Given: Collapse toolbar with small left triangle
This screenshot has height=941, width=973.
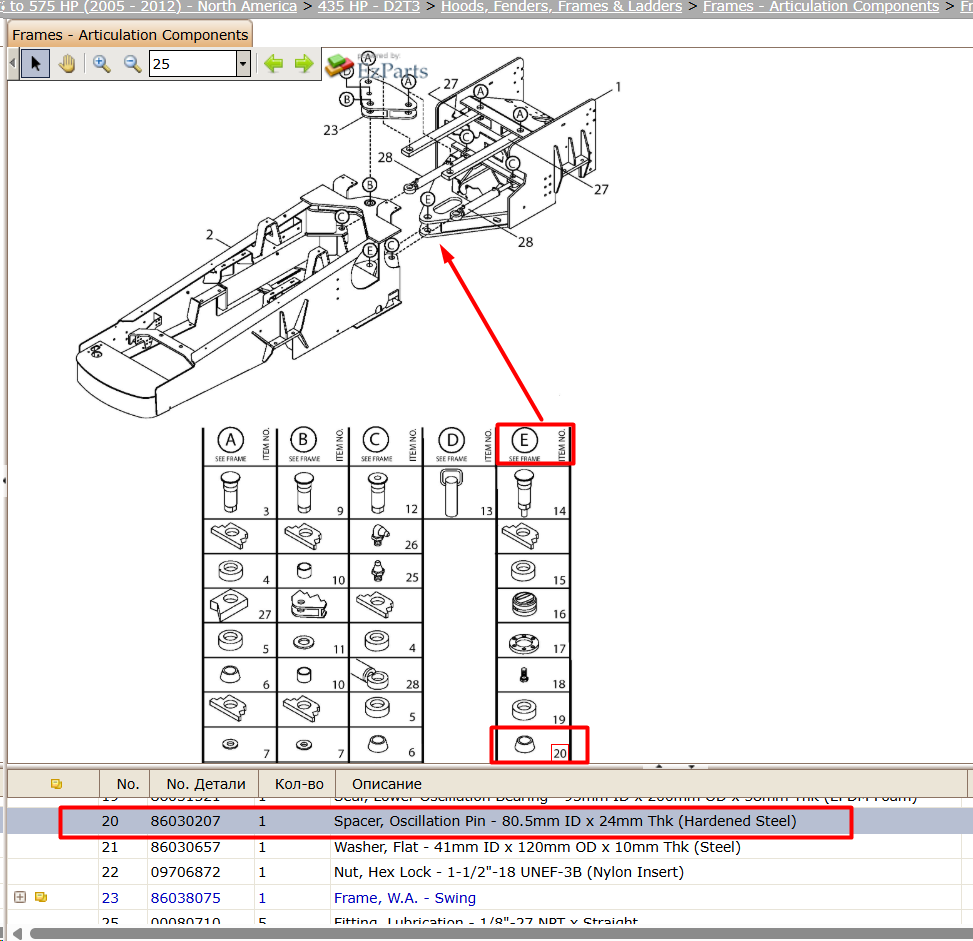Looking at the screenshot, I should pos(13,63).
